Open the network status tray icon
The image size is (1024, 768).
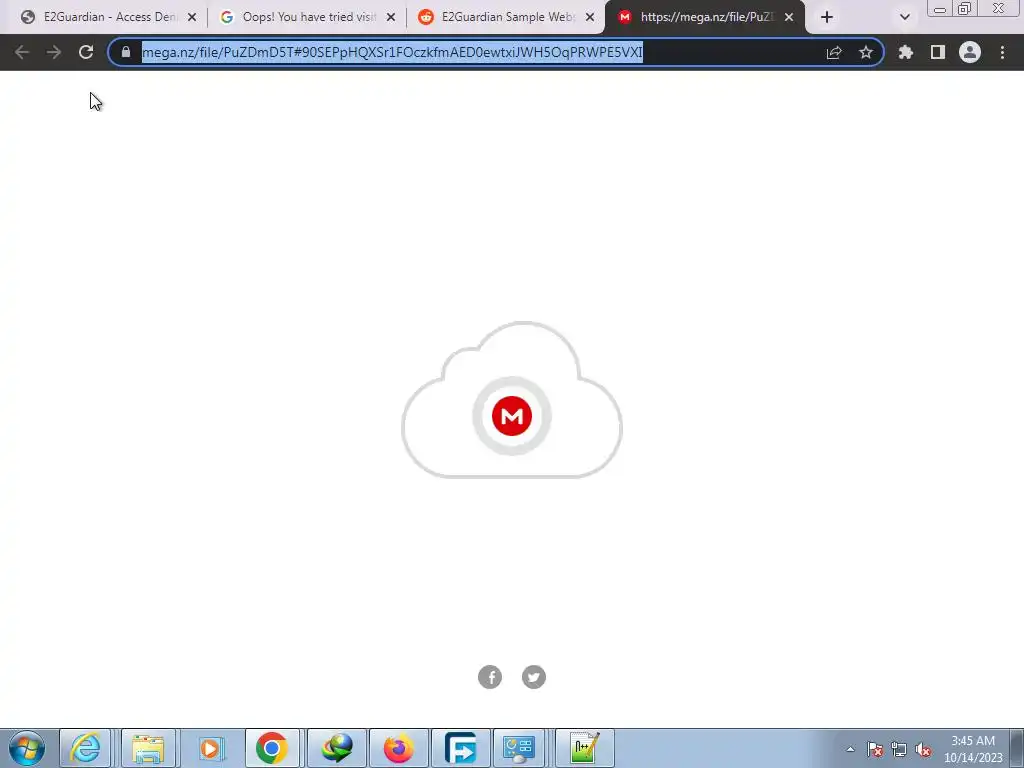point(899,749)
